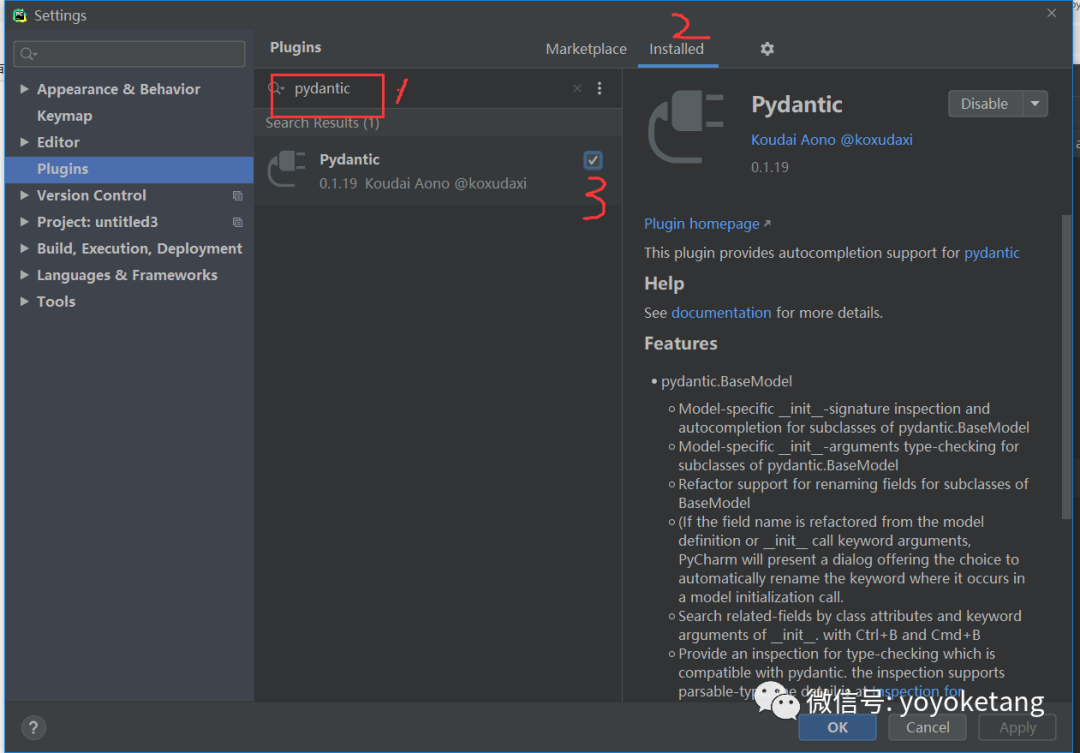Open the documentation link

coord(721,313)
